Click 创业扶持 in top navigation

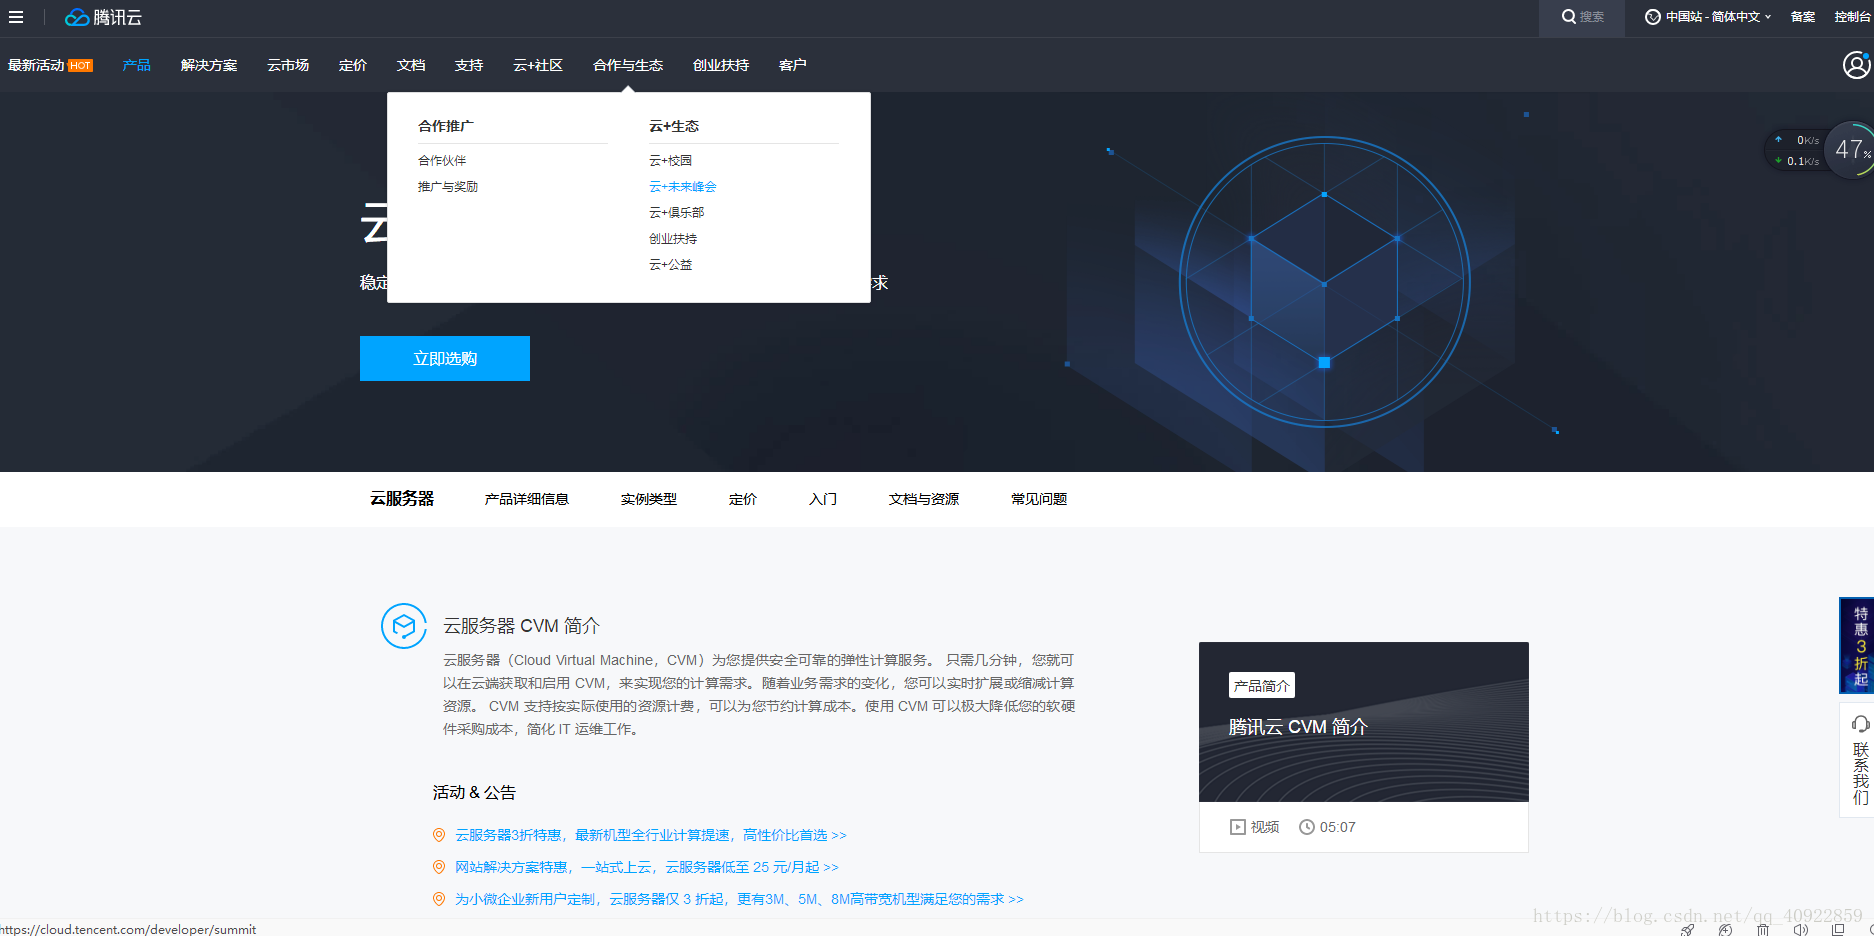click(721, 65)
